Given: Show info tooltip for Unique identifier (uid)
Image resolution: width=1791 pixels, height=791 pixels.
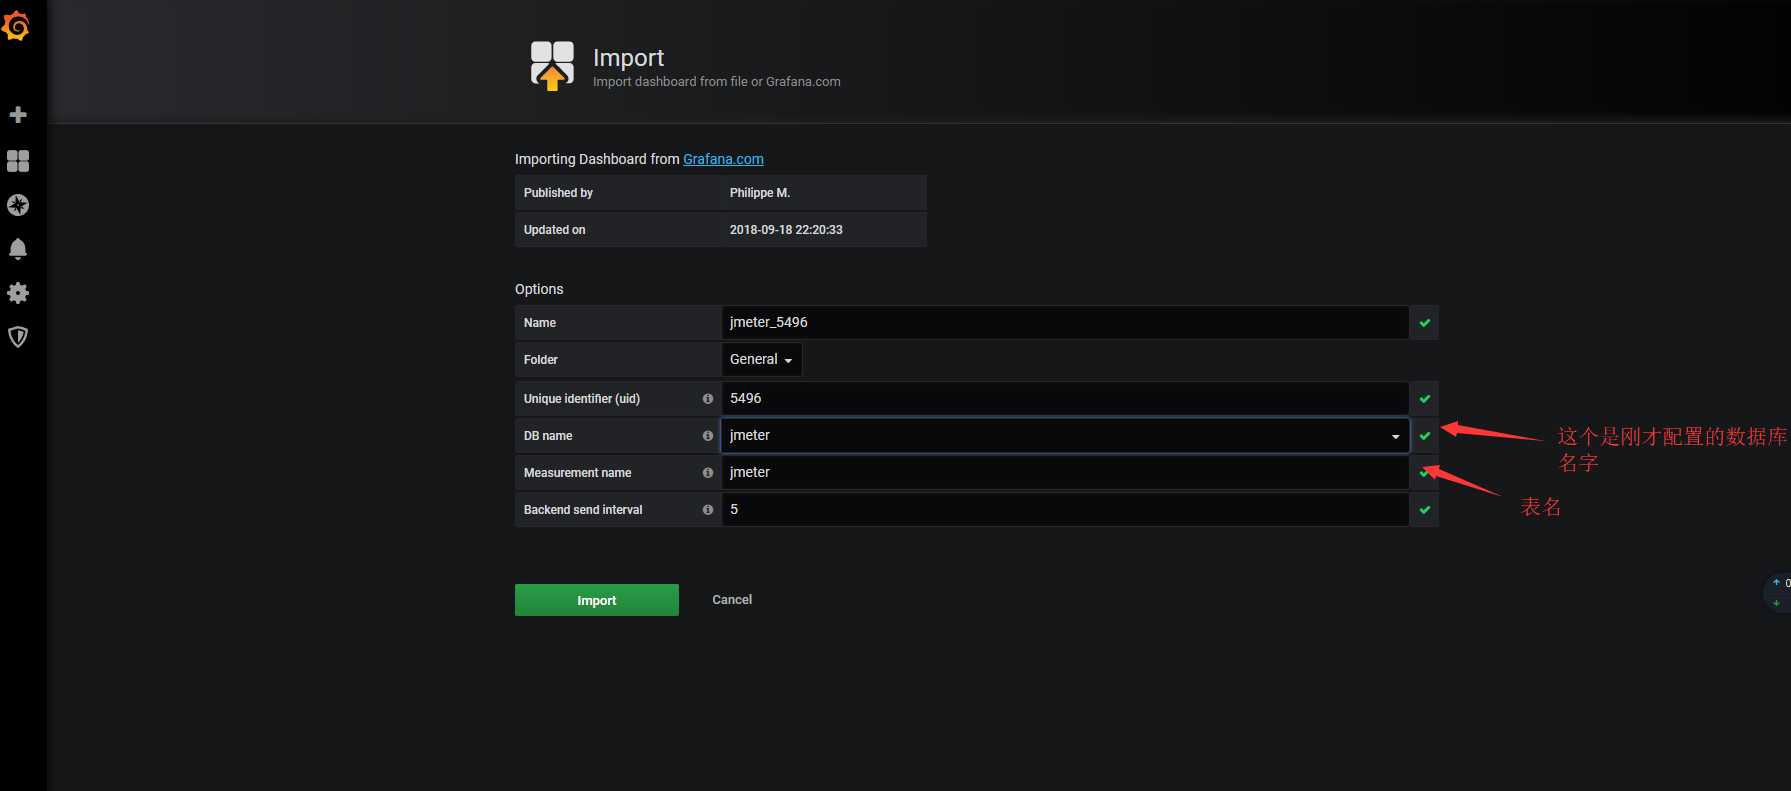Looking at the screenshot, I should (708, 399).
